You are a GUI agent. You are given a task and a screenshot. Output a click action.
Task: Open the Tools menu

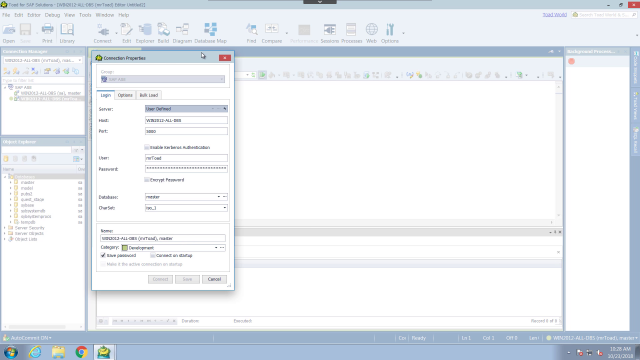pyautogui.click(x=85, y=15)
